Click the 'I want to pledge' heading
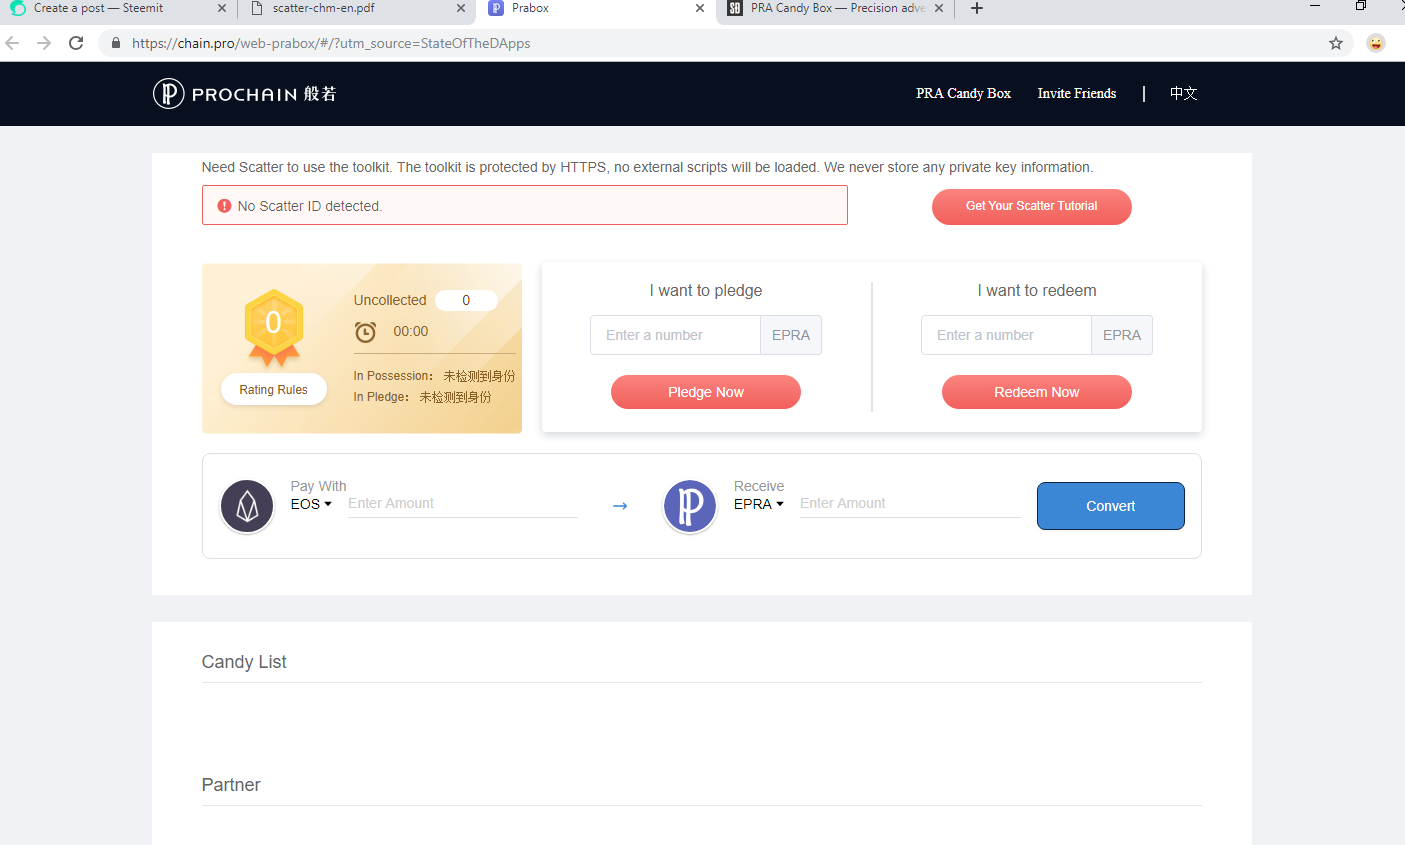The image size is (1405, 845). click(706, 290)
